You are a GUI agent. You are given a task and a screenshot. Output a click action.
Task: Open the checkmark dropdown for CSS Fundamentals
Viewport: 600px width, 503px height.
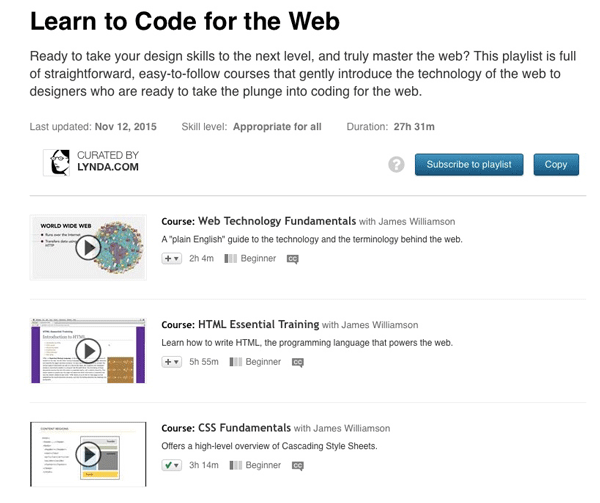171,465
